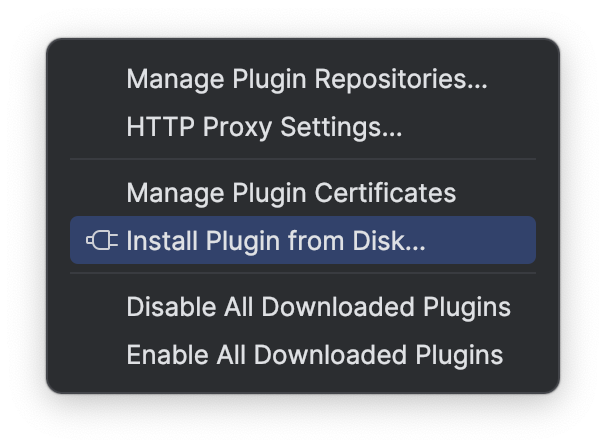Click the plug icon beside Install Plugin
Screen dimensions: 606x448
(102, 241)
